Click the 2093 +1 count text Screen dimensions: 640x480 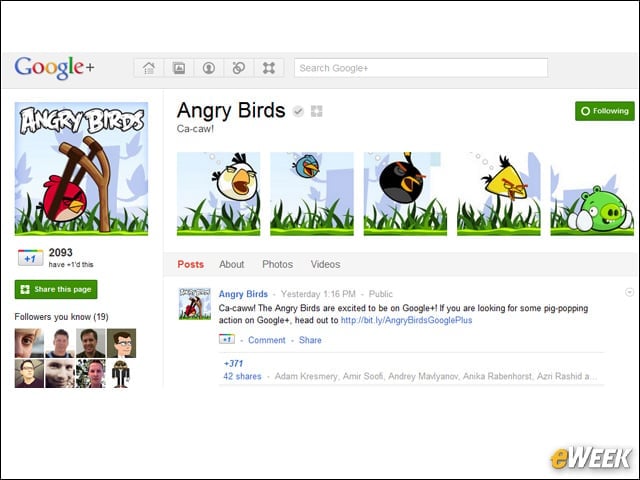tap(60, 253)
